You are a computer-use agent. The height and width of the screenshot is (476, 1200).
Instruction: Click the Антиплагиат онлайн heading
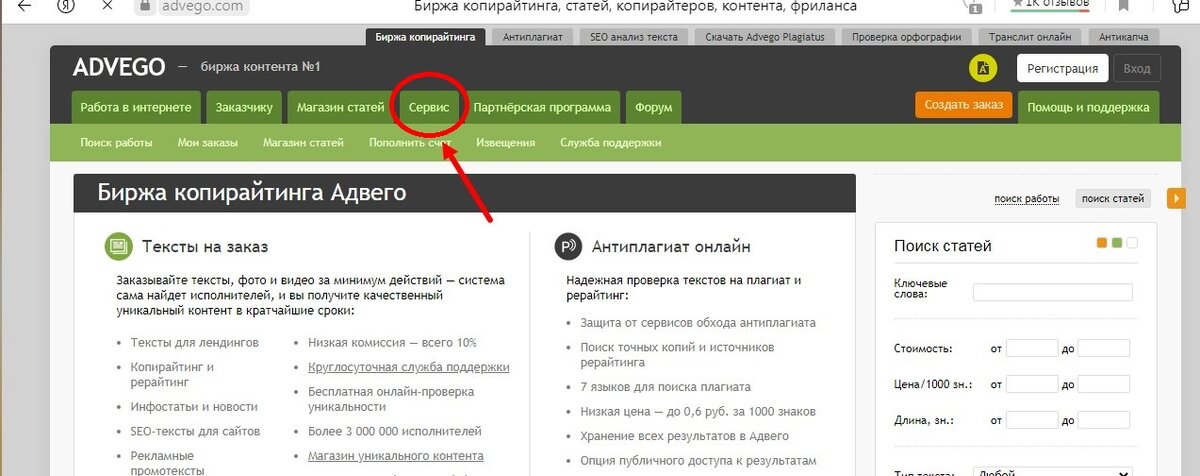671,246
